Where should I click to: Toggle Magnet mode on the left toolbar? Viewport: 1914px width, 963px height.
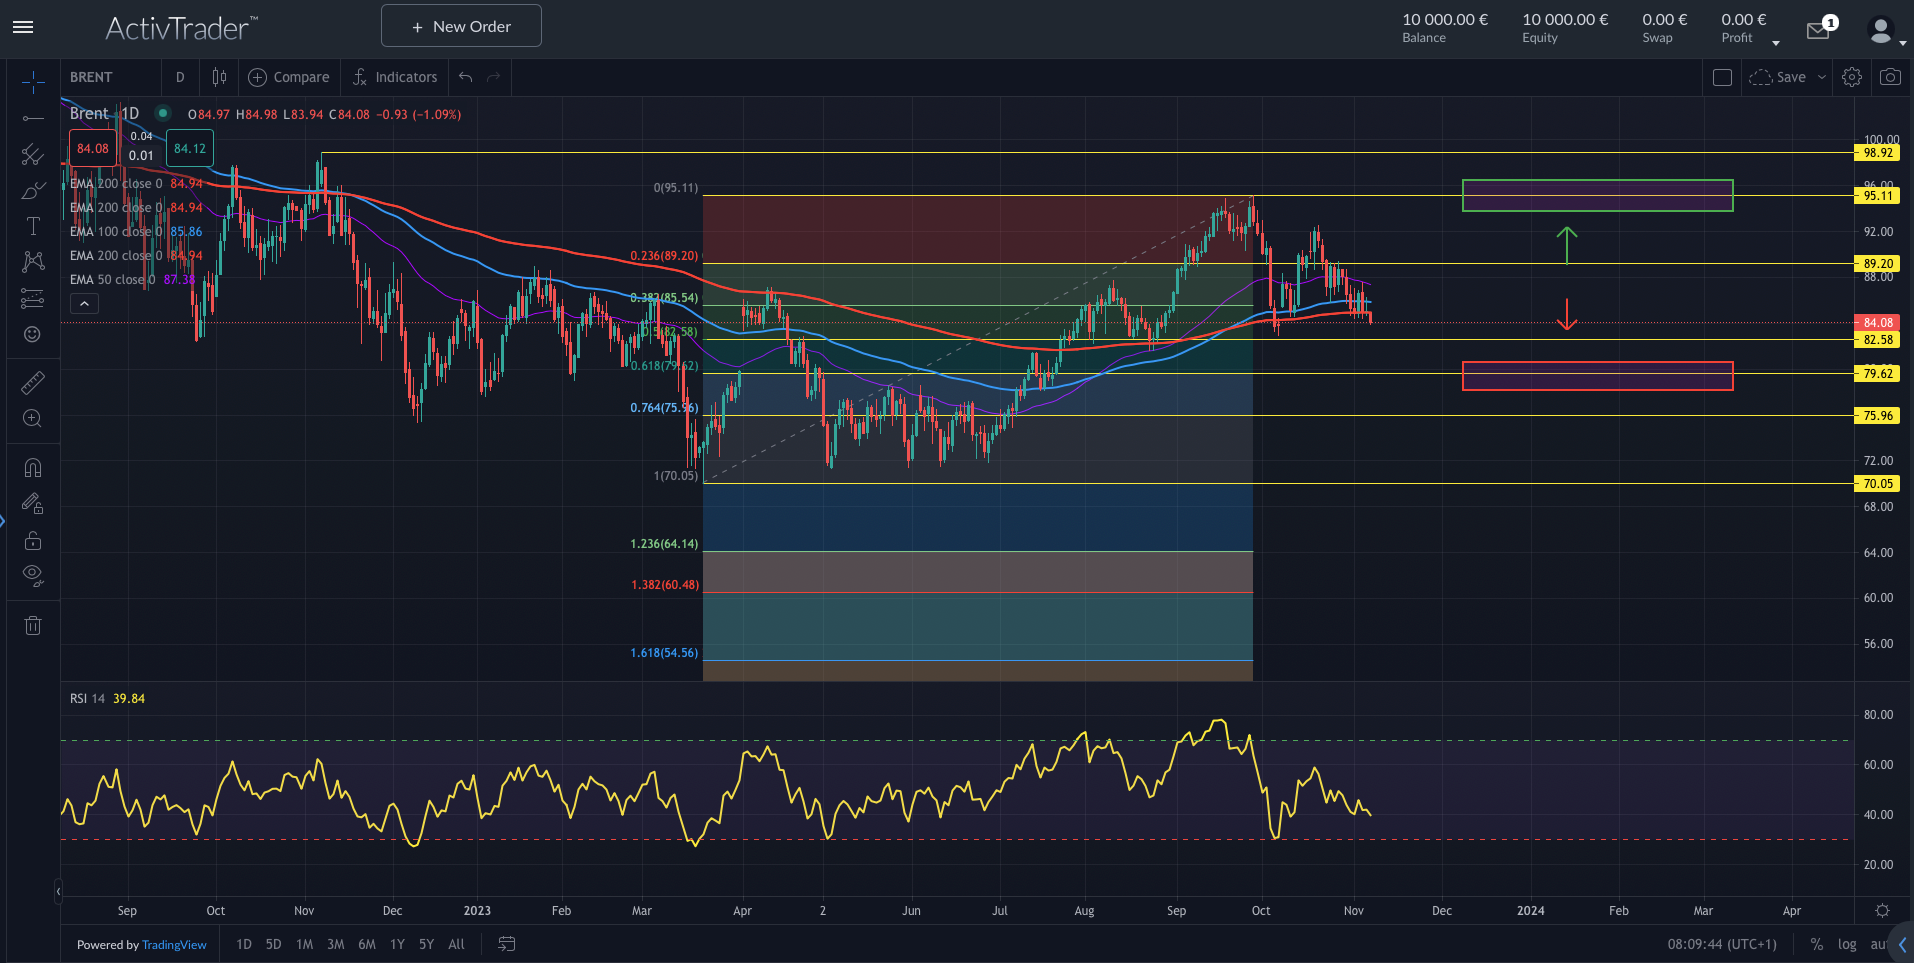[32, 467]
